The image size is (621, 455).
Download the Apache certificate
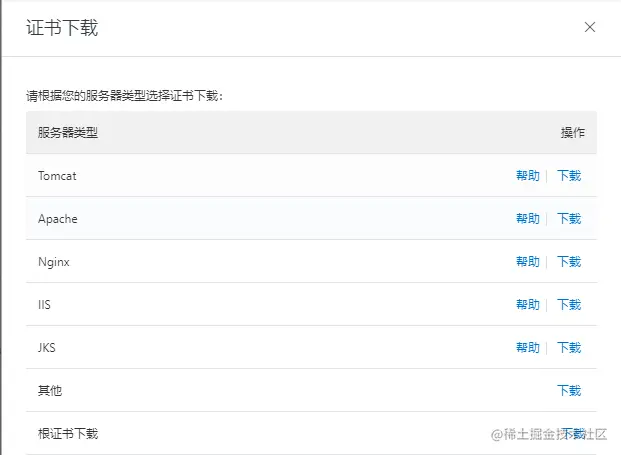pyautogui.click(x=569, y=219)
